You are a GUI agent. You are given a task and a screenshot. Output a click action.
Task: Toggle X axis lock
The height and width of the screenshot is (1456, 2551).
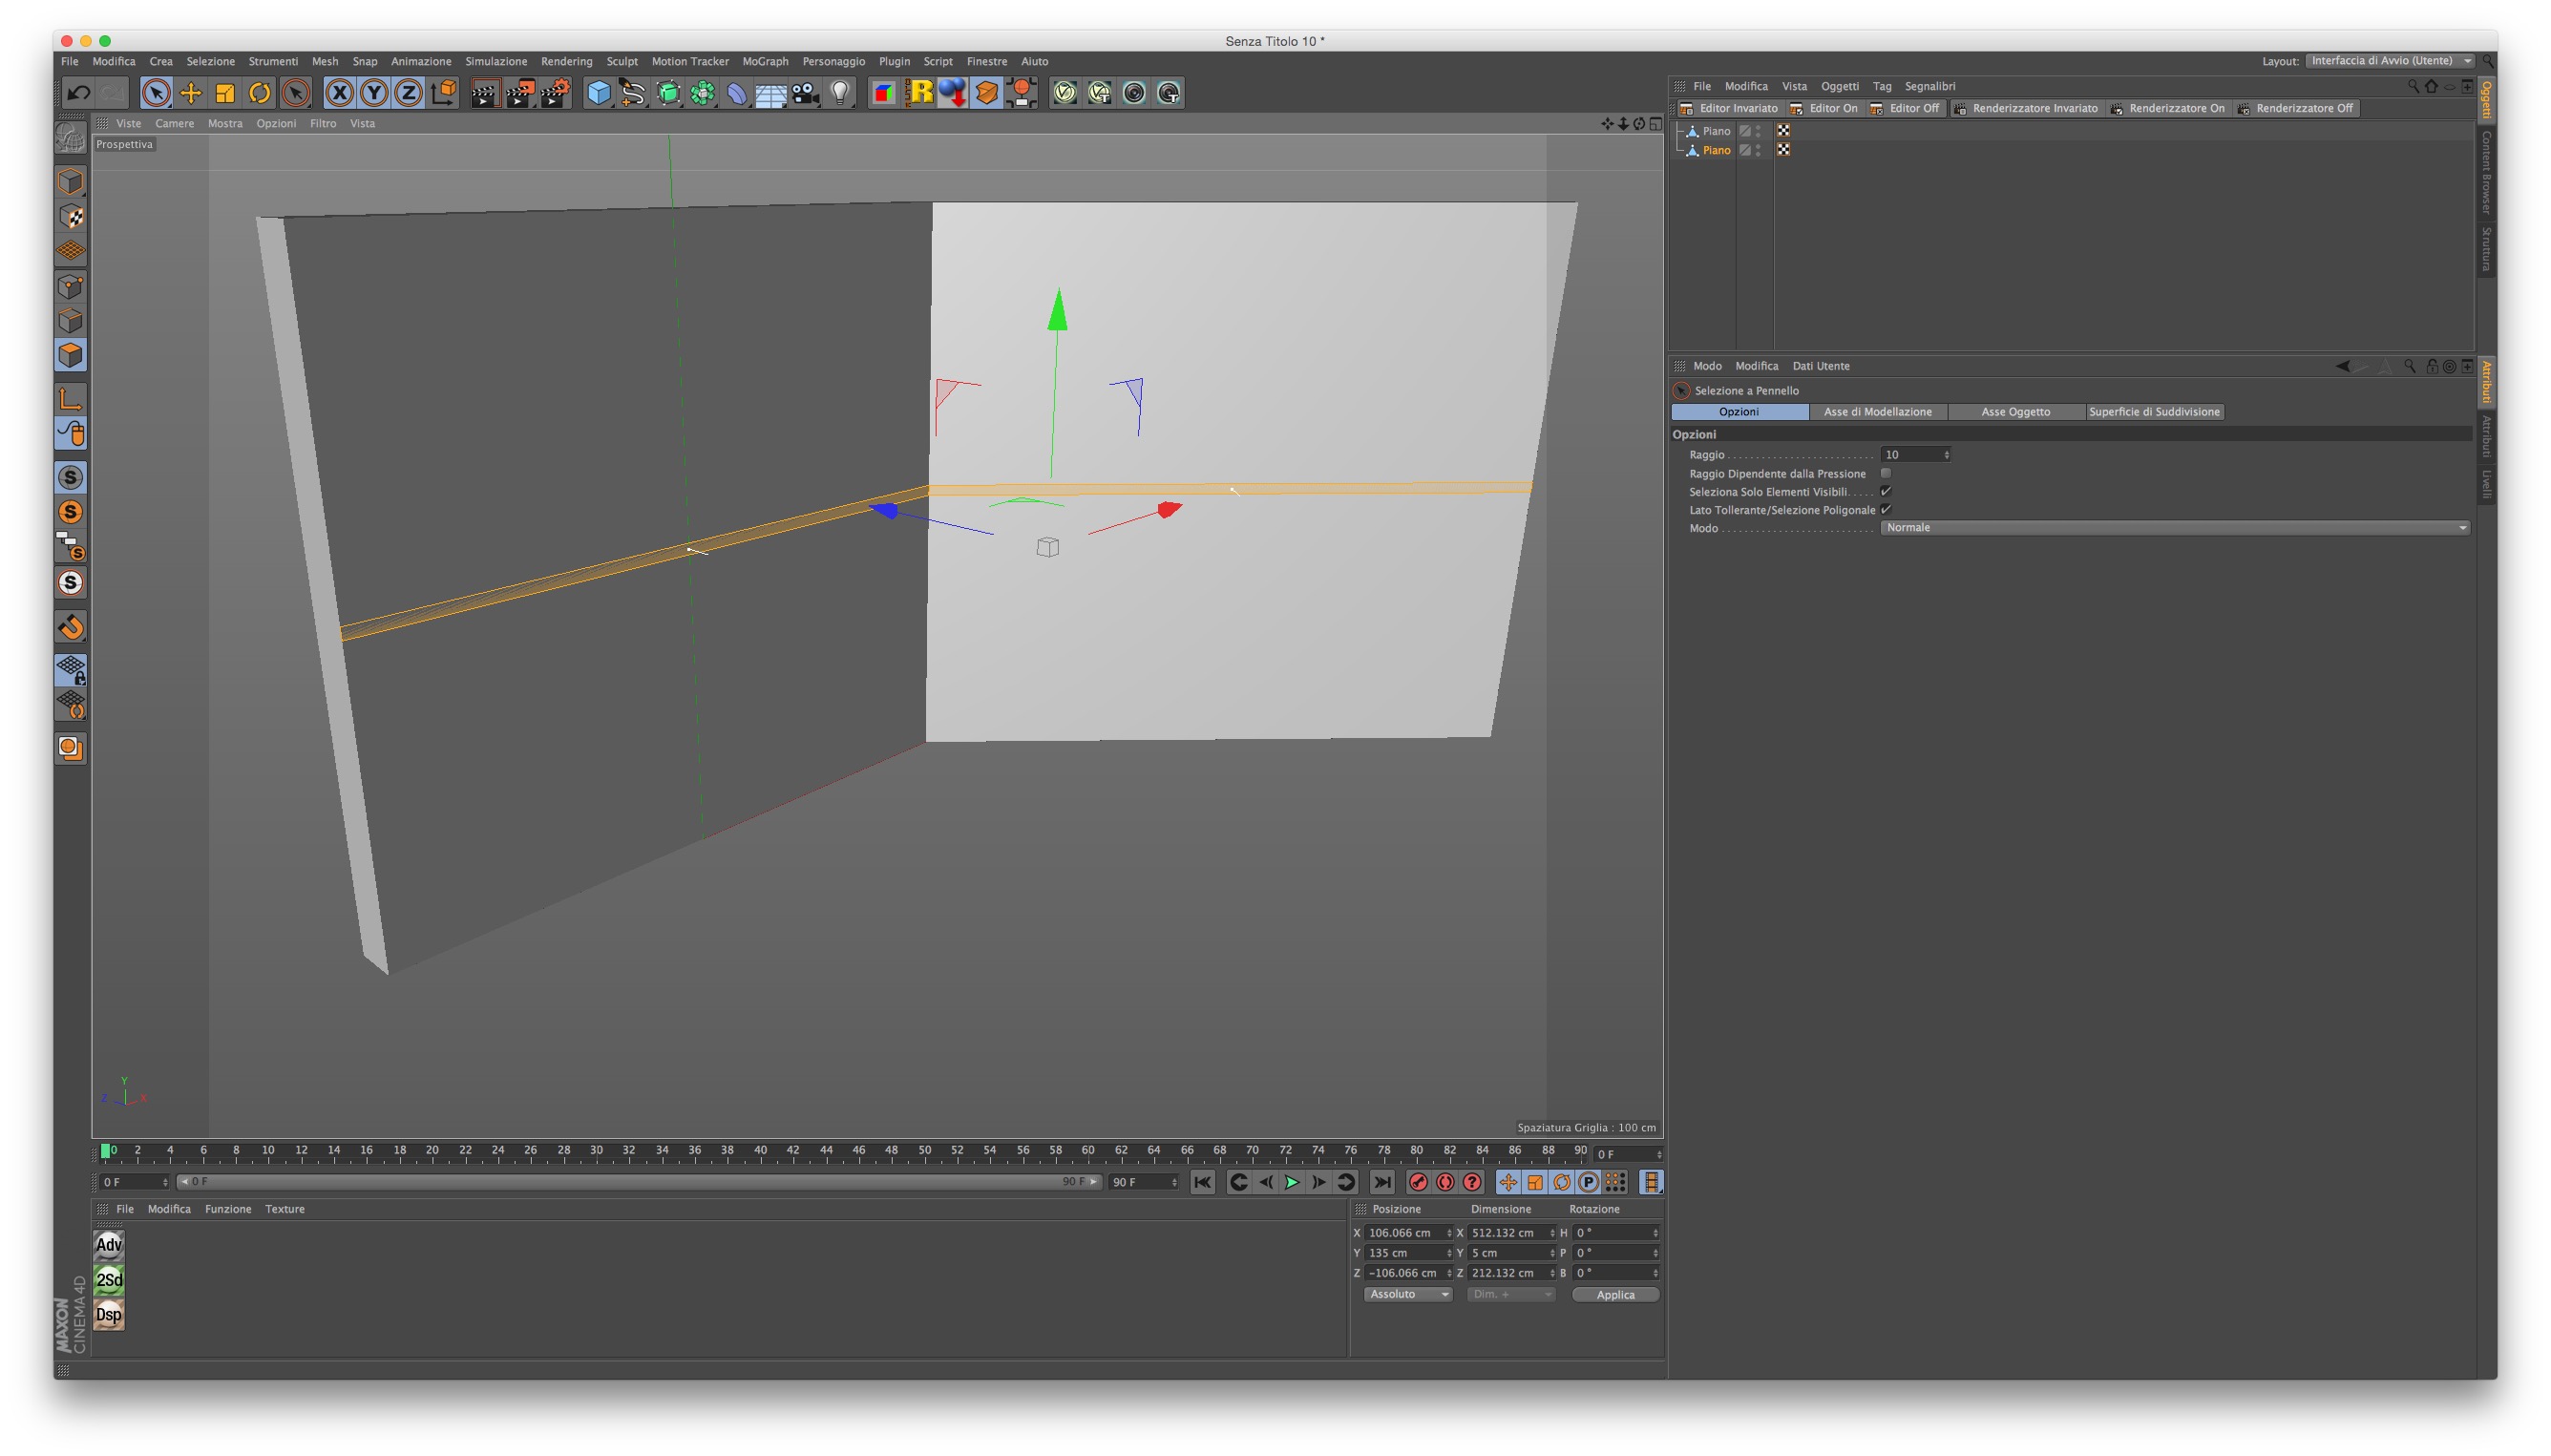339,93
